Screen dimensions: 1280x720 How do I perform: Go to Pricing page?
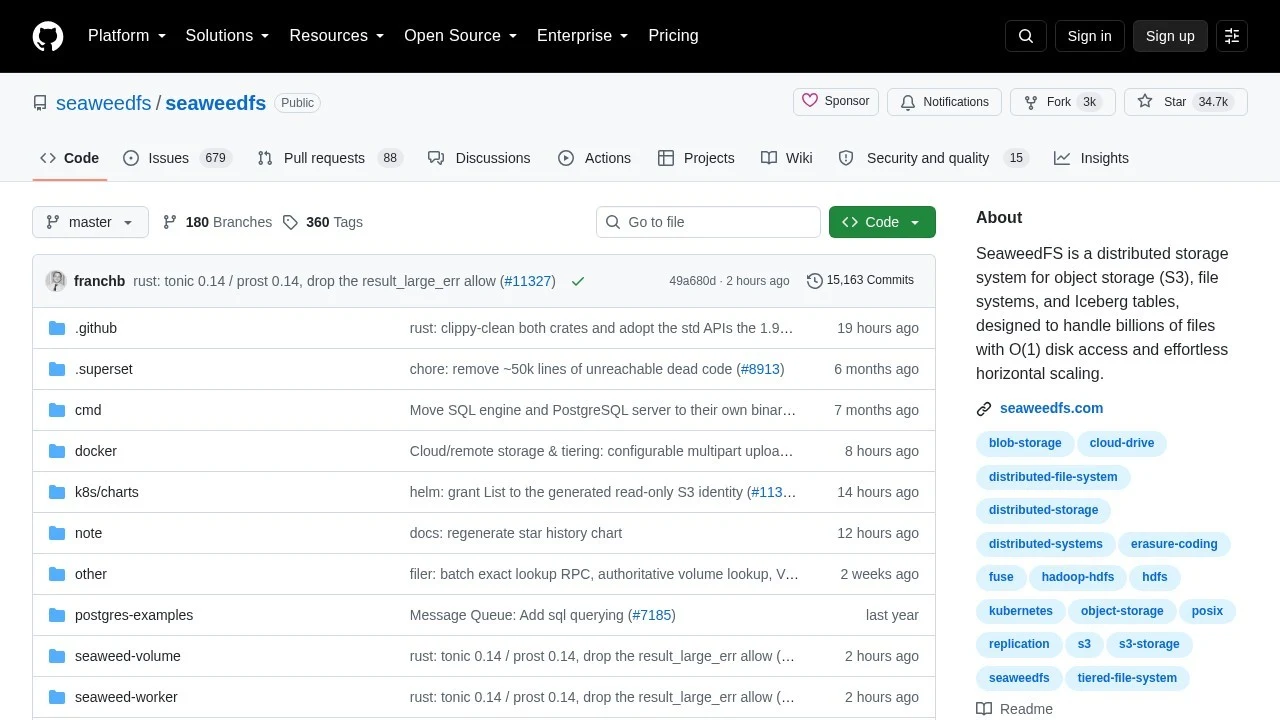(x=673, y=36)
